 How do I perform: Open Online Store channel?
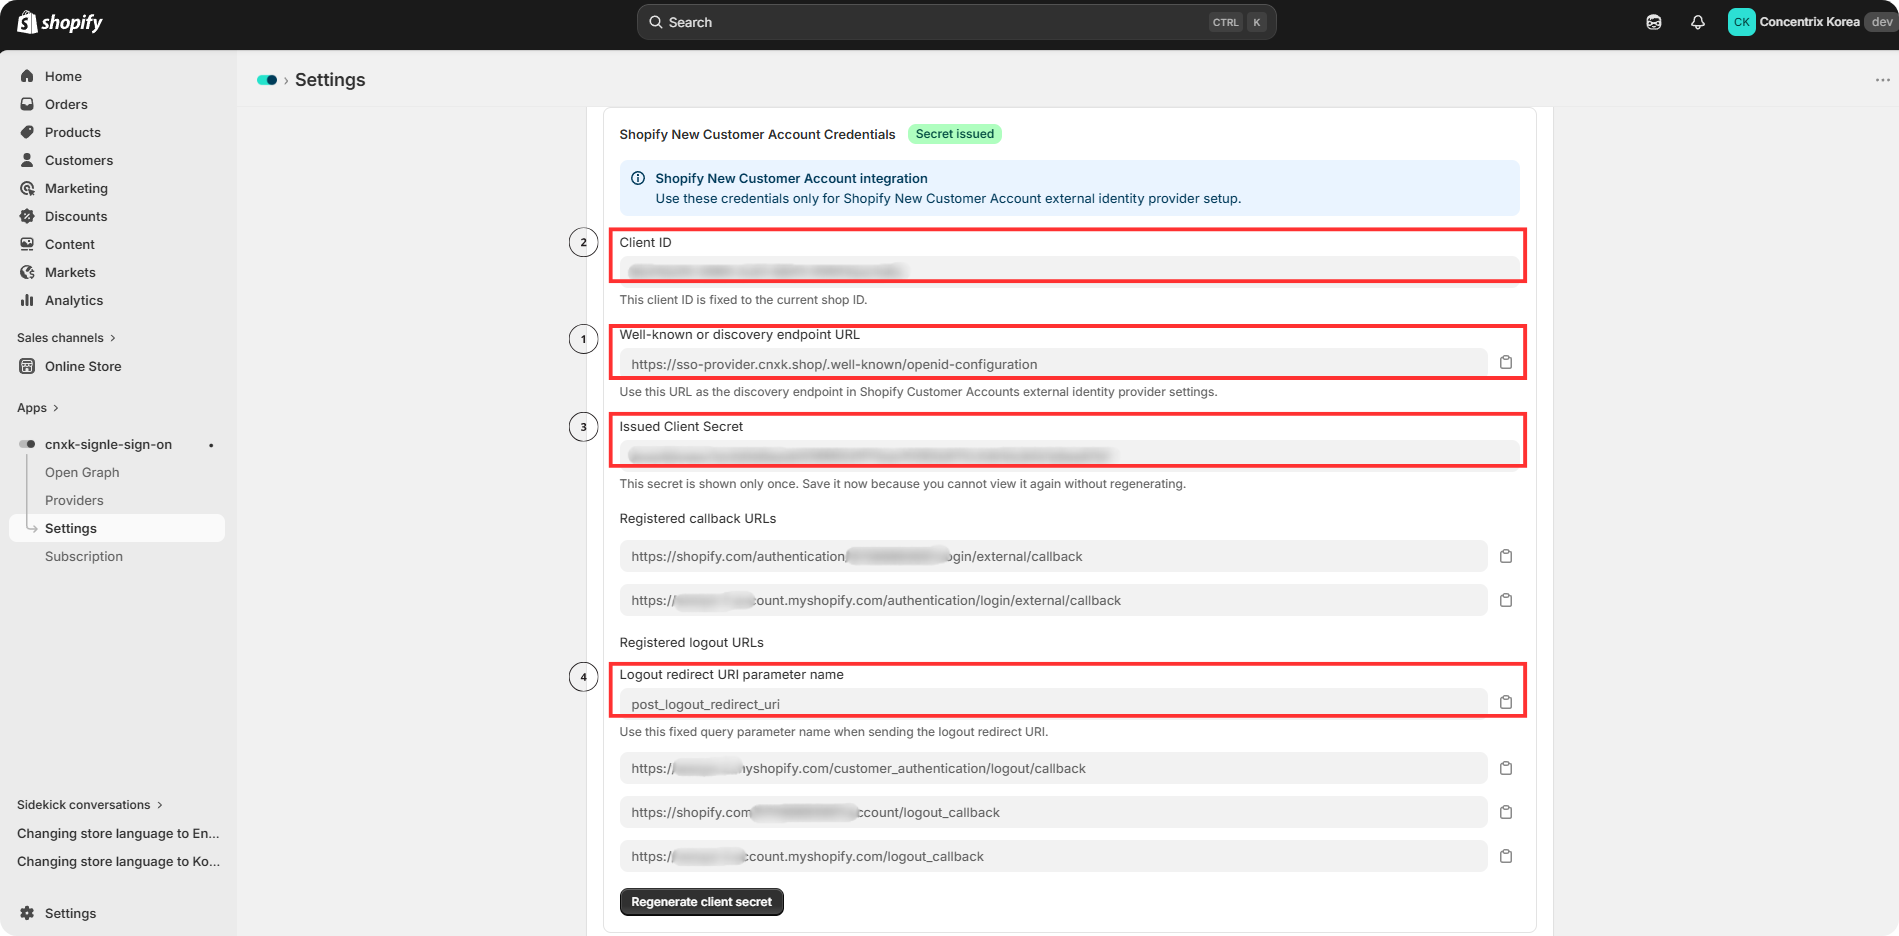[83, 366]
